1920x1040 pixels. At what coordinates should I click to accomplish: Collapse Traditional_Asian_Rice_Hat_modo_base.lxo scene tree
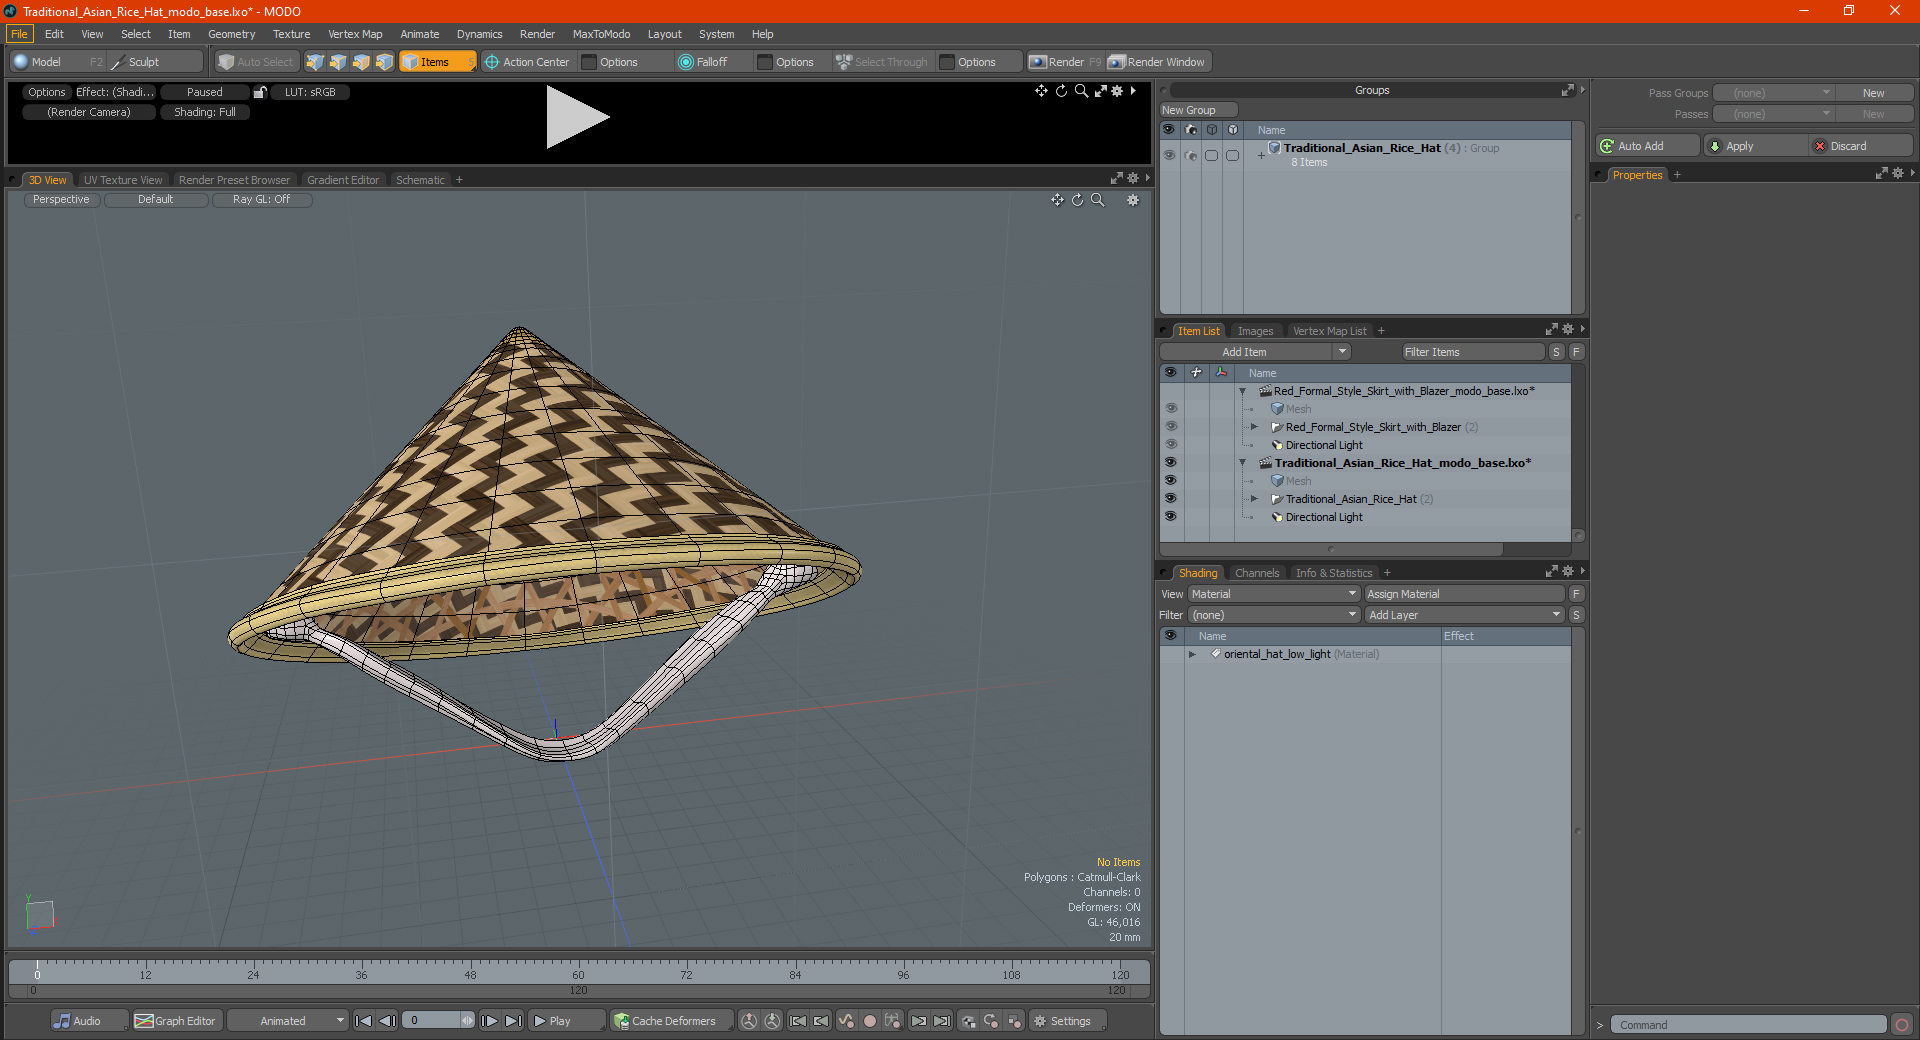(1243, 463)
